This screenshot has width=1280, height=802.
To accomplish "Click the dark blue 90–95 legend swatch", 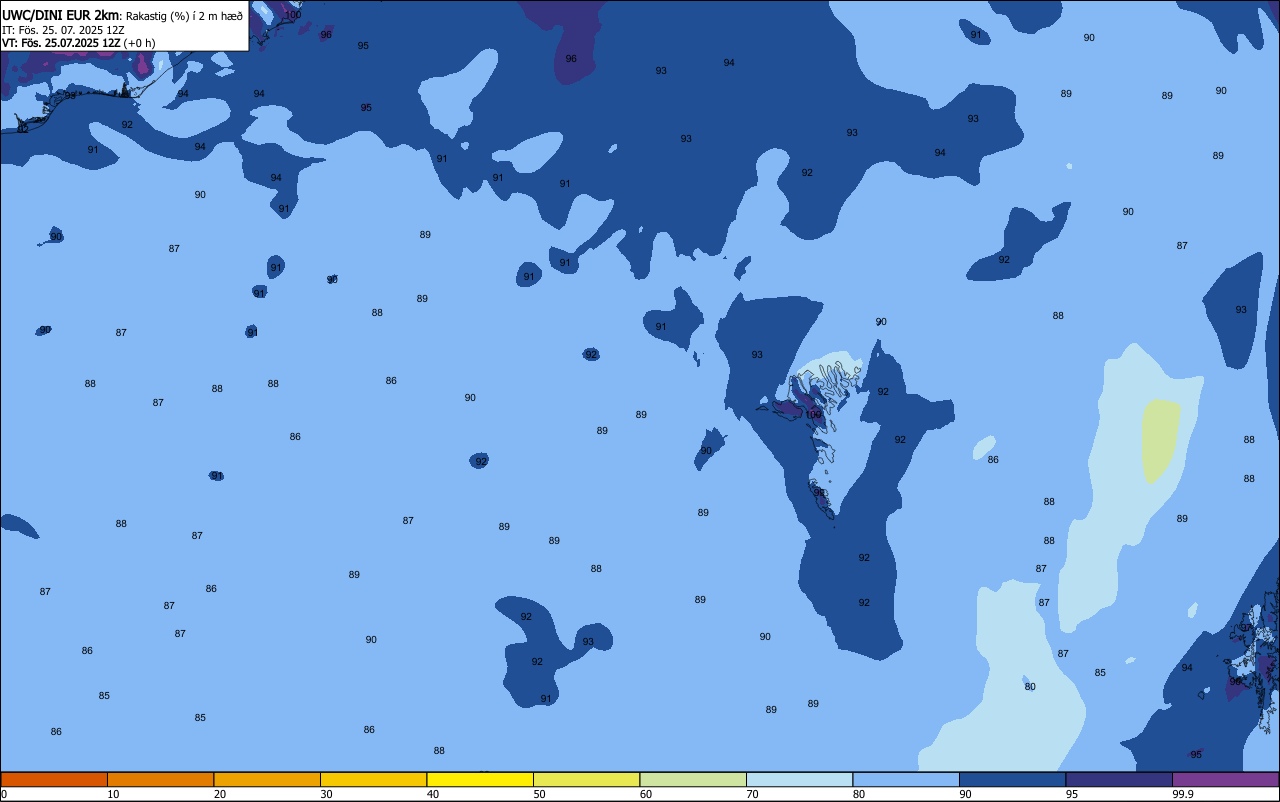I will click(1012, 779).
